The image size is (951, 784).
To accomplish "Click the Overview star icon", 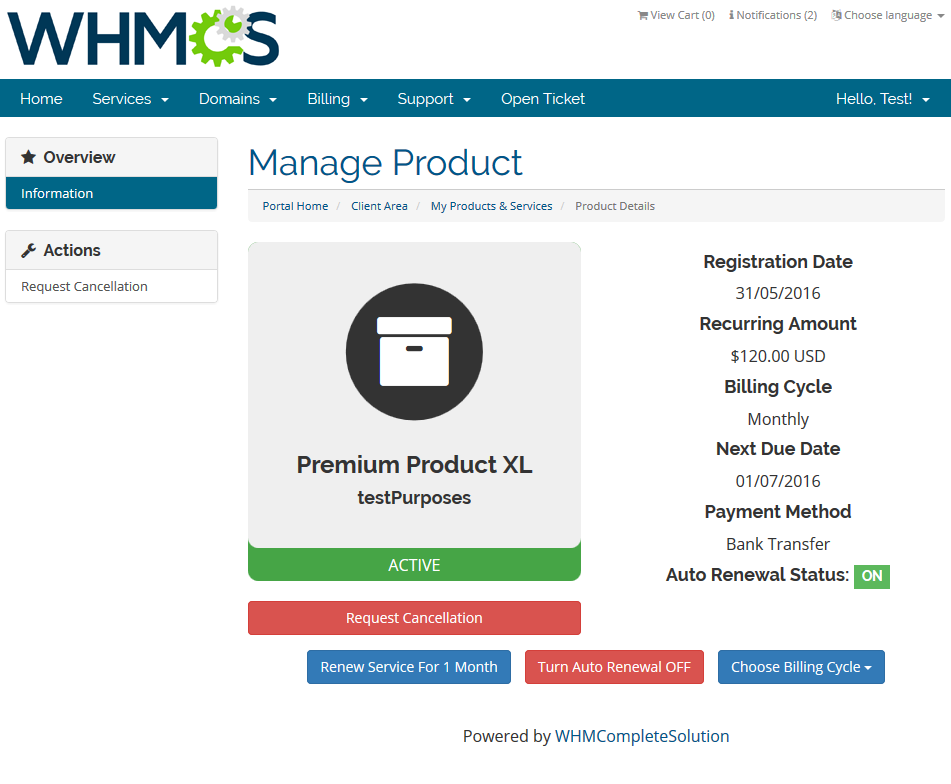I will click(x=29, y=158).
